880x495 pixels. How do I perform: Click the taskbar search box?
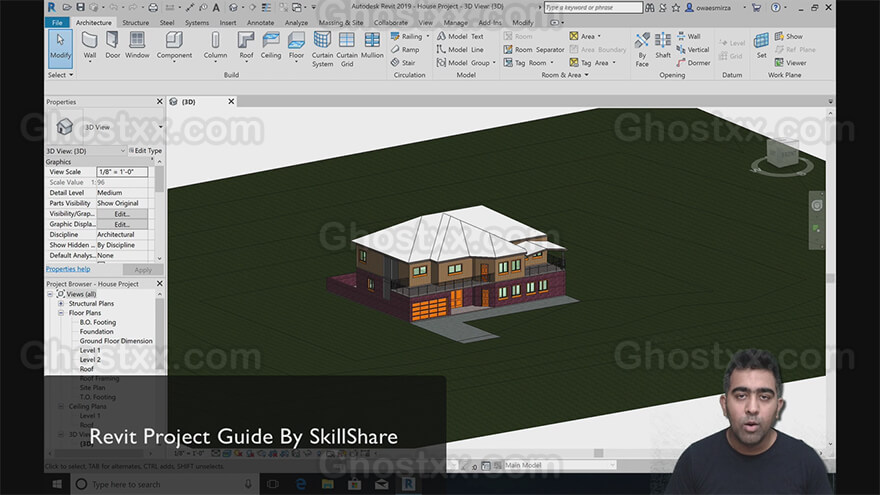click(164, 484)
